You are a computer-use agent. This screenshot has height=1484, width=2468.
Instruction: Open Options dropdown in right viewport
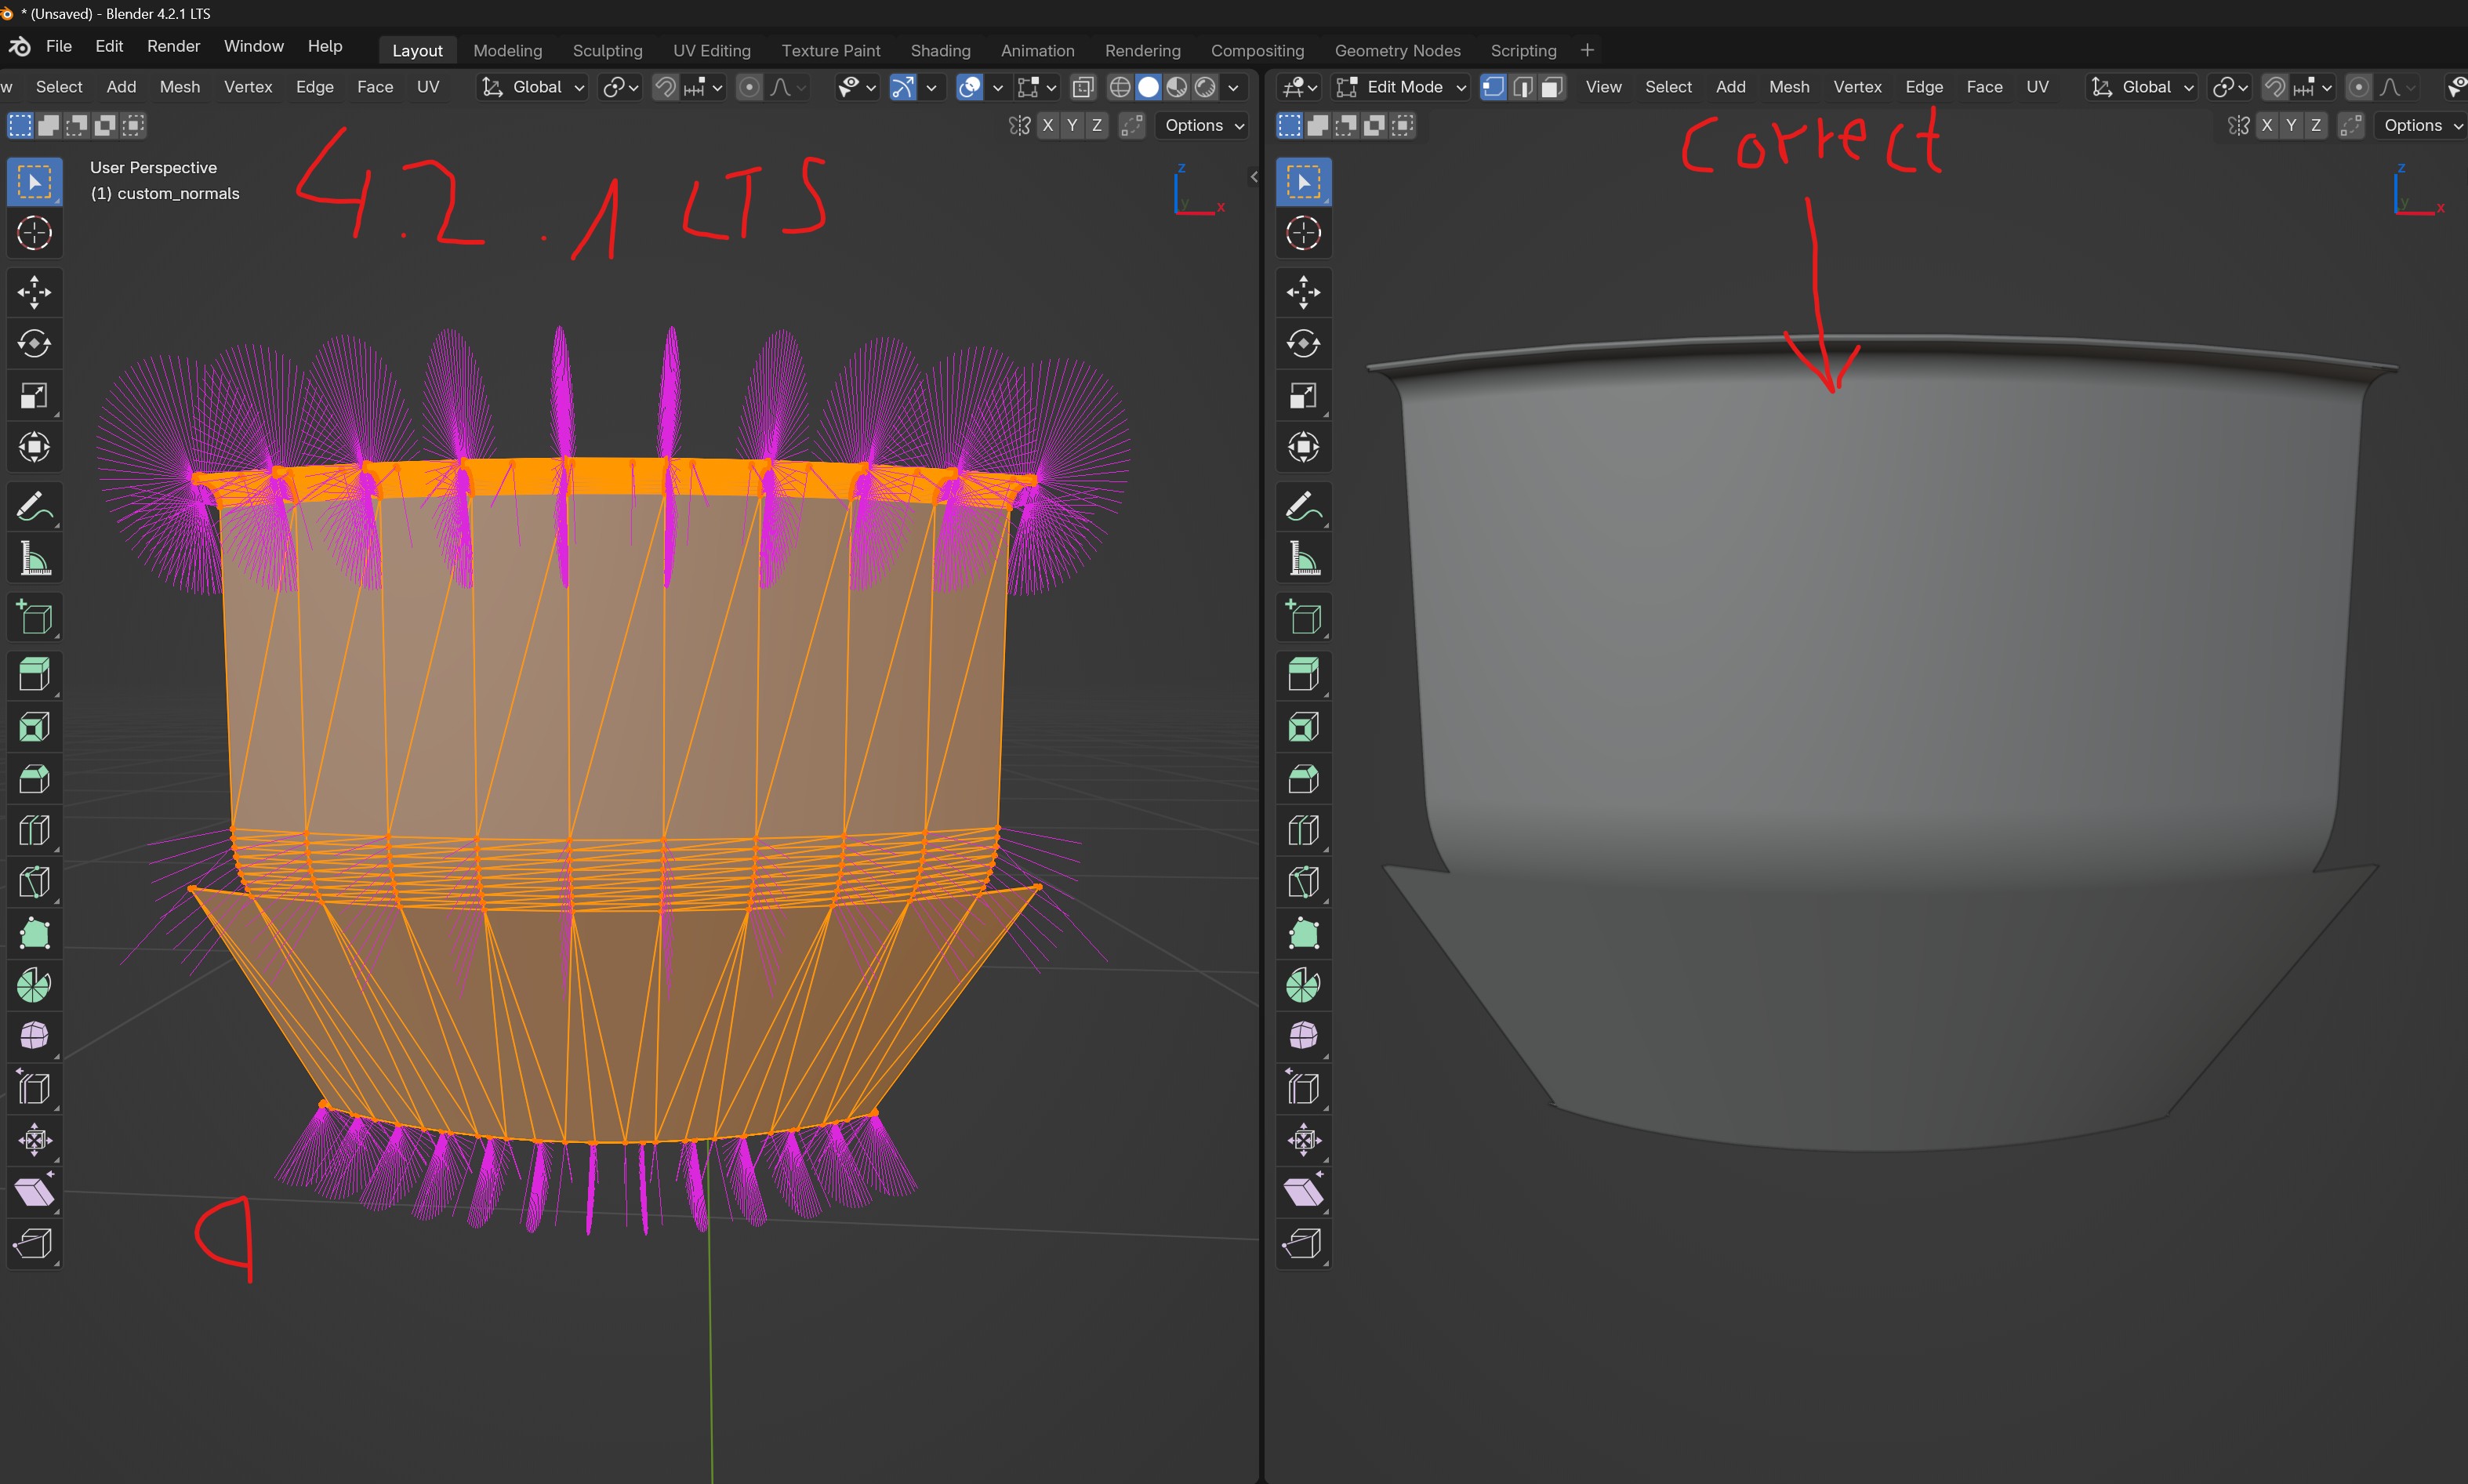point(2423,125)
